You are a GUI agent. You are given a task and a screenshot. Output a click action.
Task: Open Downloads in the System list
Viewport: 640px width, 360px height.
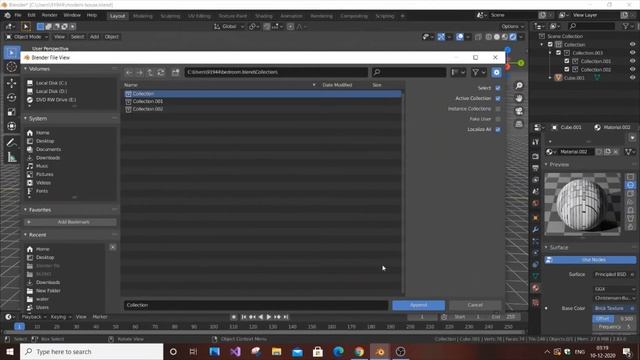point(48,158)
